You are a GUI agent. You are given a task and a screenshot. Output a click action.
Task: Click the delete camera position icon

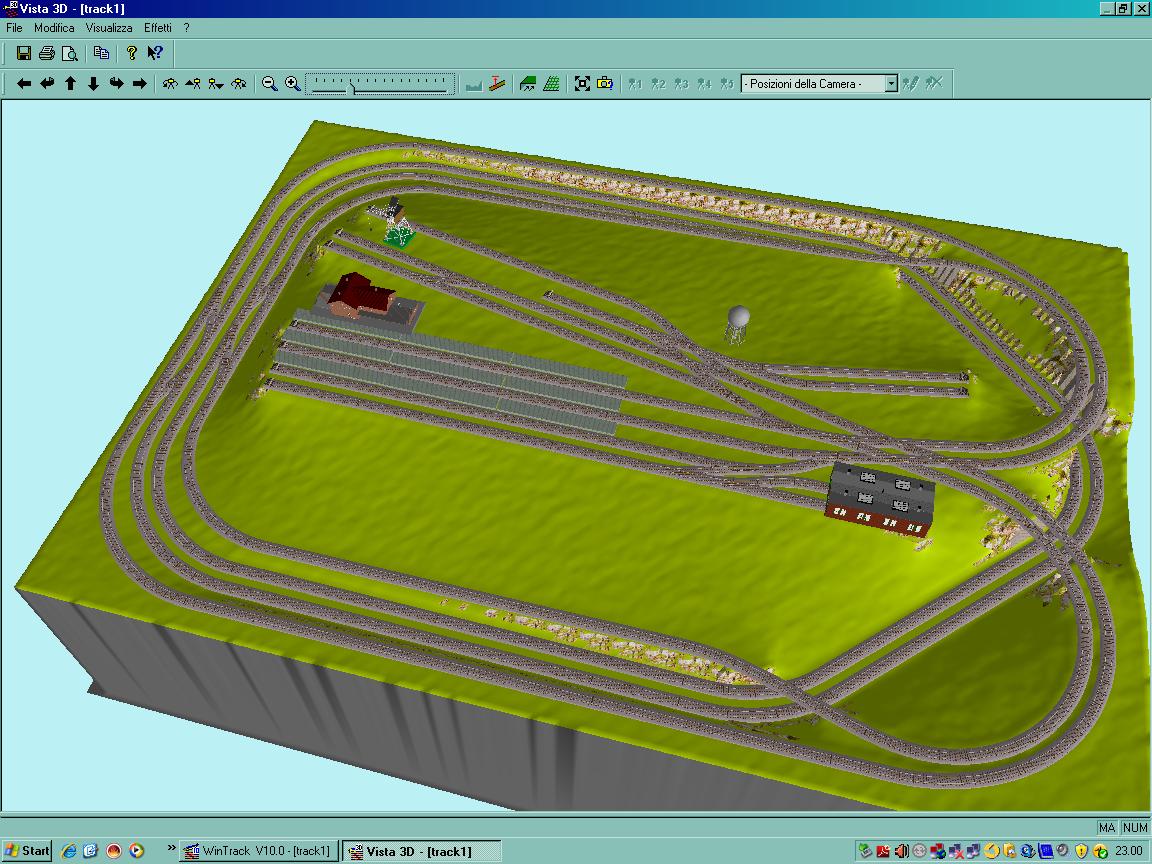click(934, 84)
